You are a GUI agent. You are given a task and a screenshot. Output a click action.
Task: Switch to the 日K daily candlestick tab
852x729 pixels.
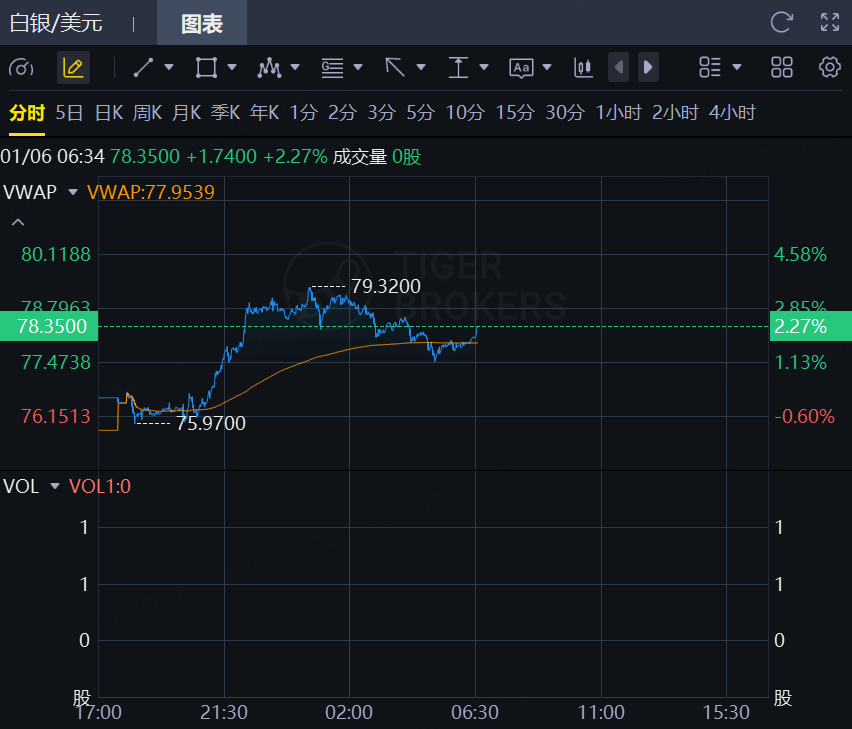point(108,113)
